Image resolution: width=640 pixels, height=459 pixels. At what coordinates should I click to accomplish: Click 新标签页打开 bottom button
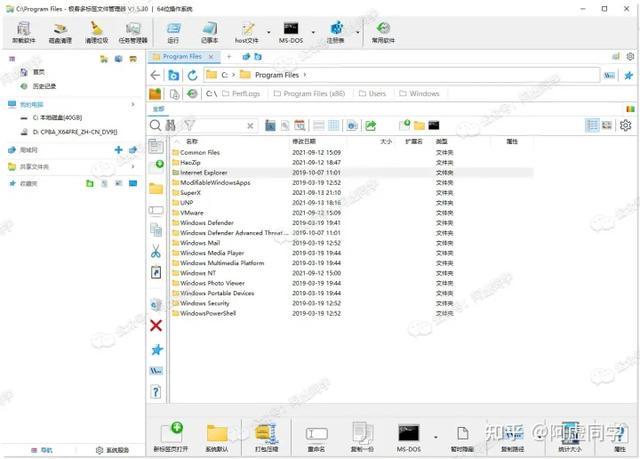coord(171,437)
